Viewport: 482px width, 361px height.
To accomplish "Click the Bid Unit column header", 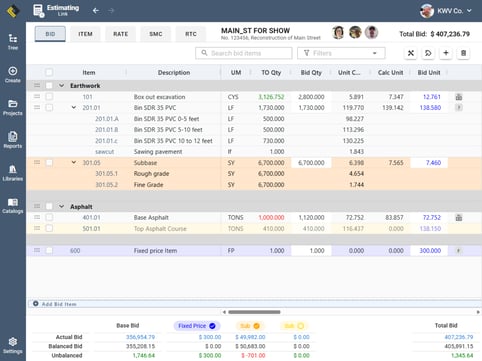I will [x=429, y=72].
